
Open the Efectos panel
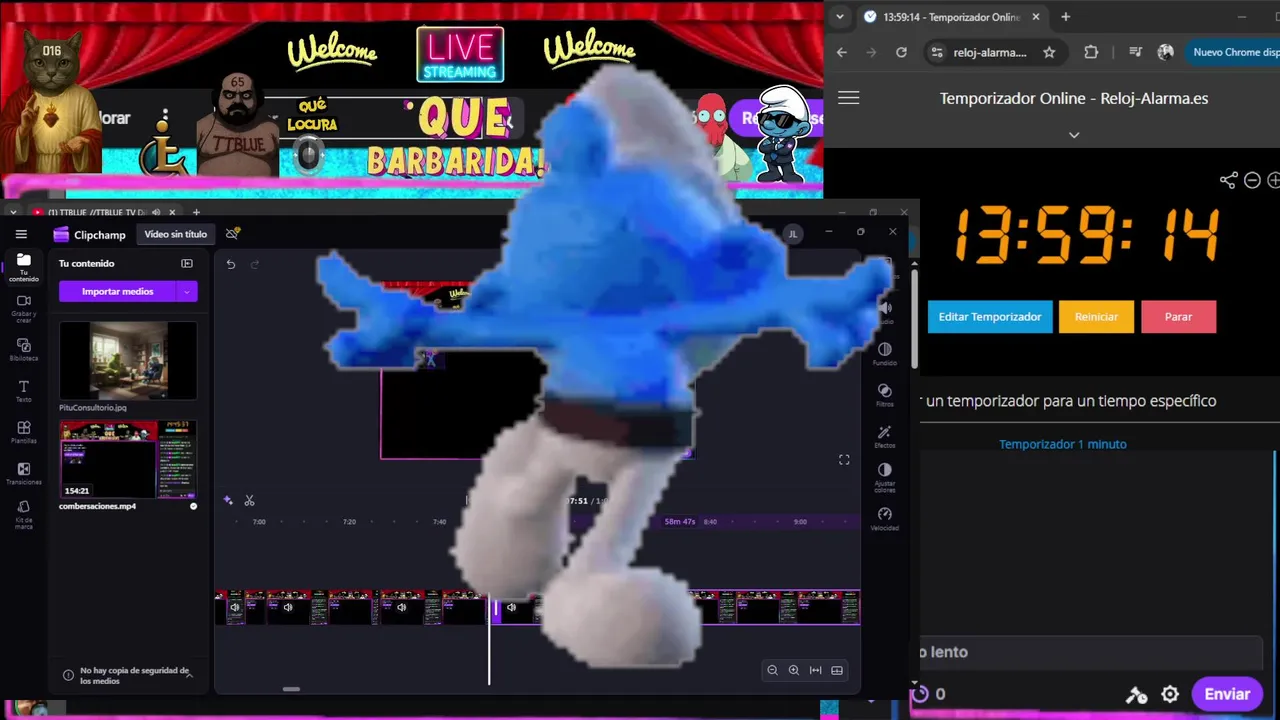[x=884, y=436]
